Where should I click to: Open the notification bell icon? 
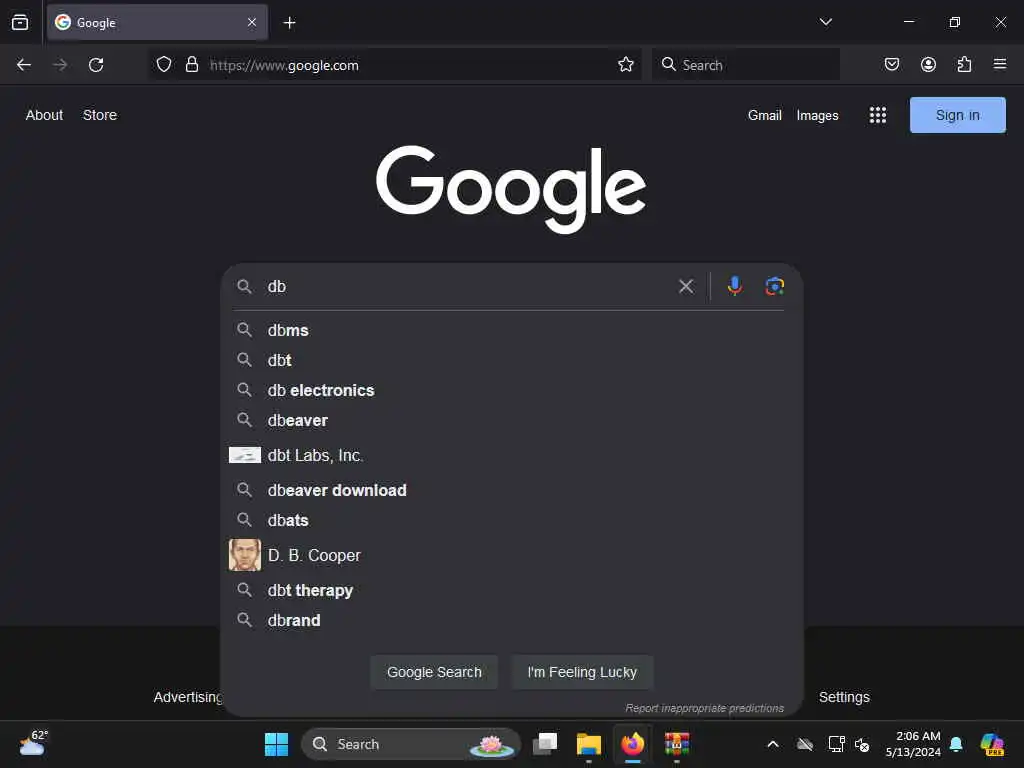(956, 744)
